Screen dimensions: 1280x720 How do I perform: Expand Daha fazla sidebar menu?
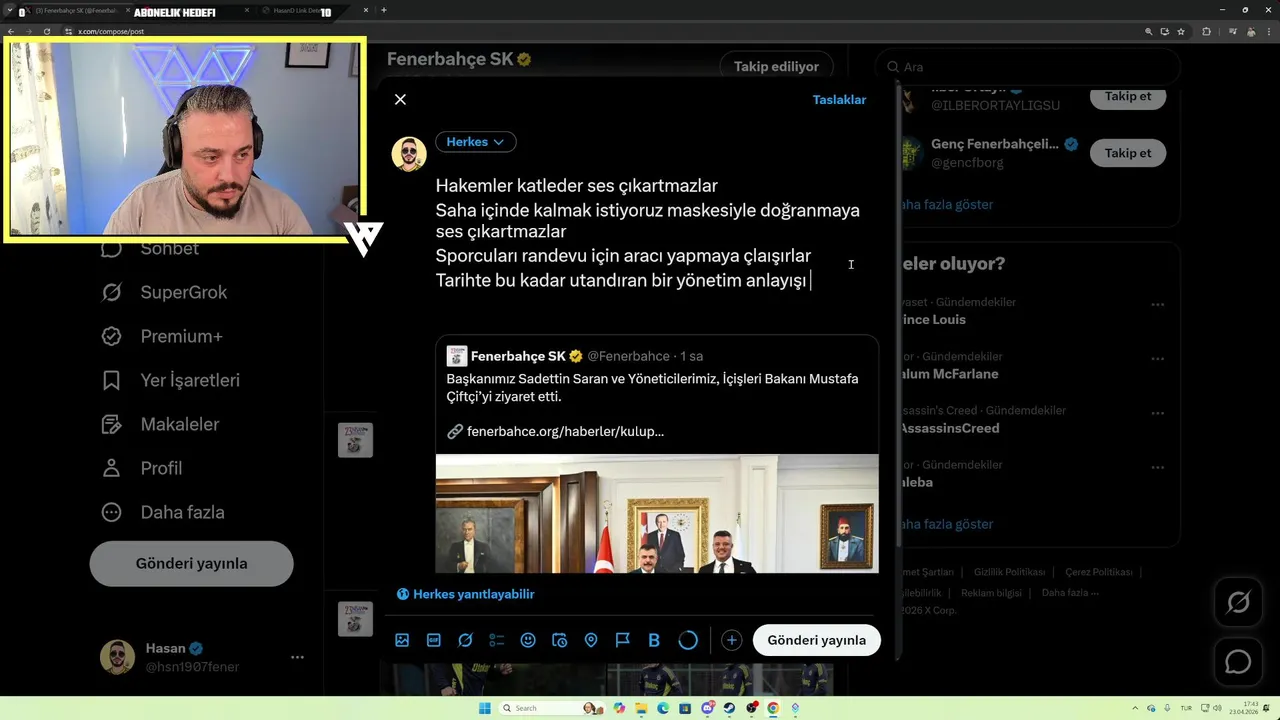[x=162, y=512]
